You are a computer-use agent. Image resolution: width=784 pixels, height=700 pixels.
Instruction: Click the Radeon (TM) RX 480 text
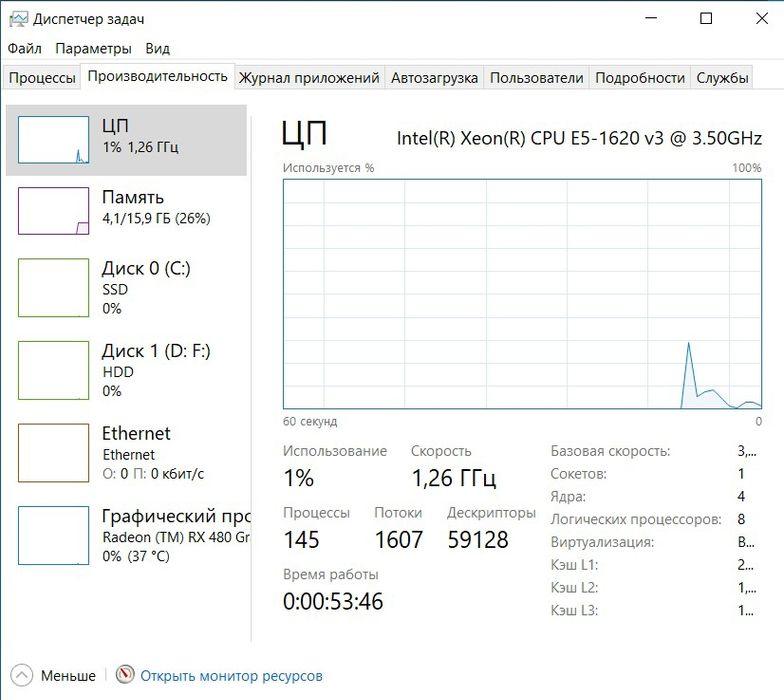click(176, 538)
